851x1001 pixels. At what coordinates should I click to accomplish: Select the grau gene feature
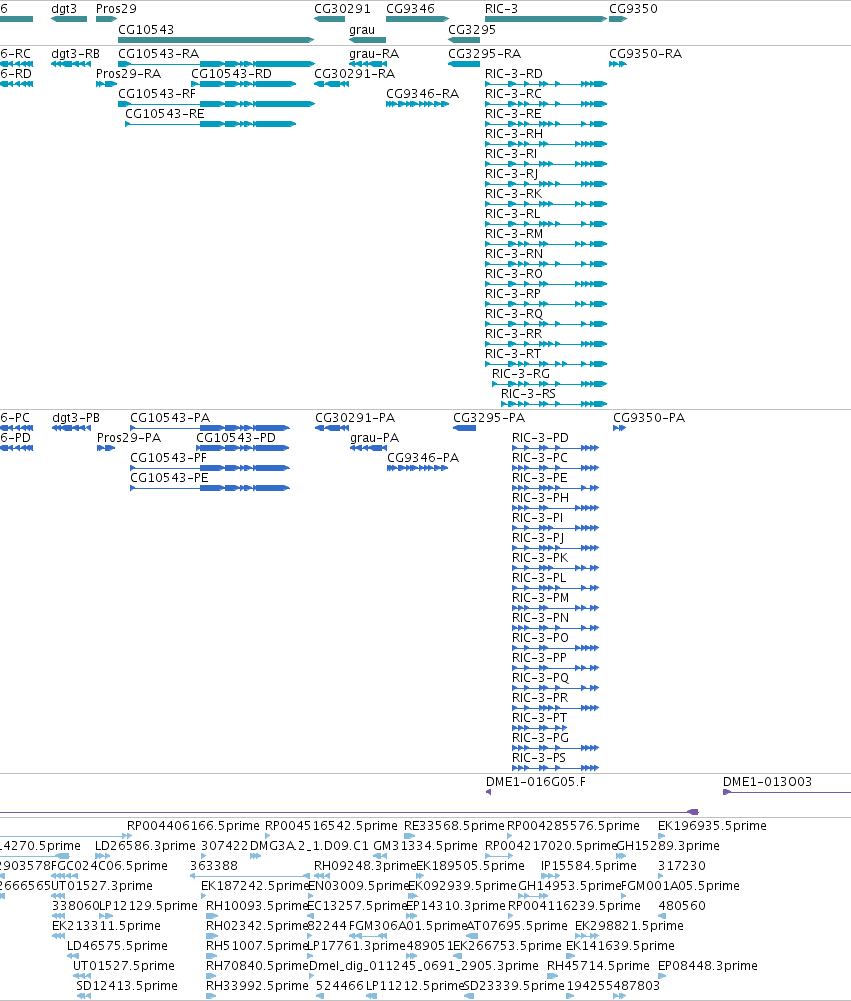(367, 40)
